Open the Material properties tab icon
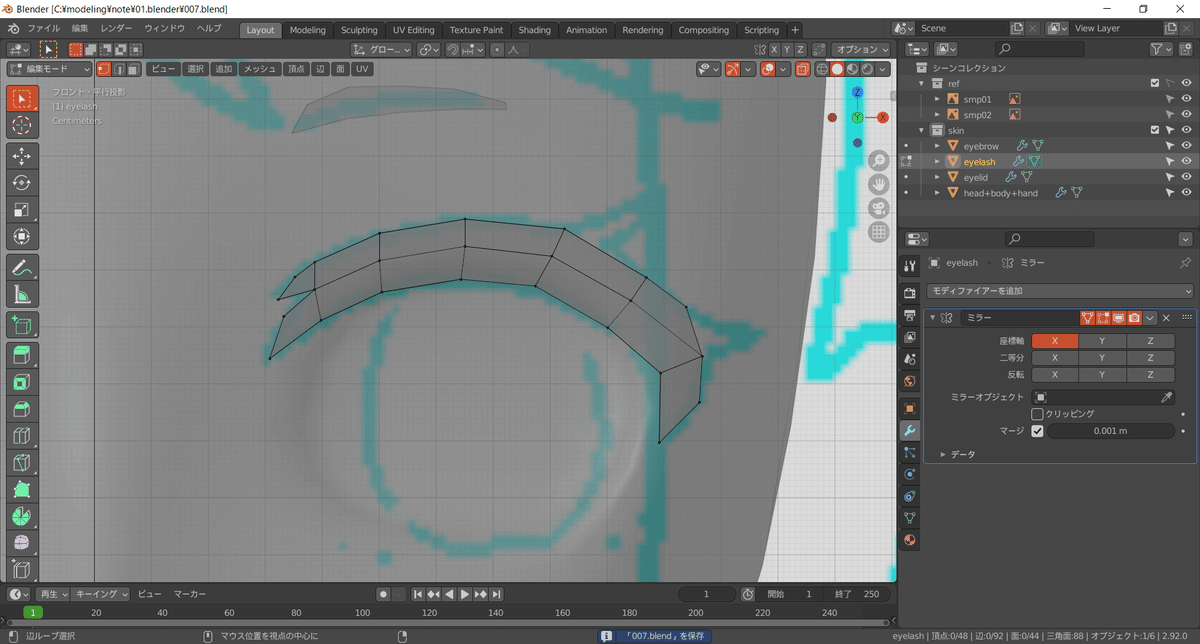 909,540
